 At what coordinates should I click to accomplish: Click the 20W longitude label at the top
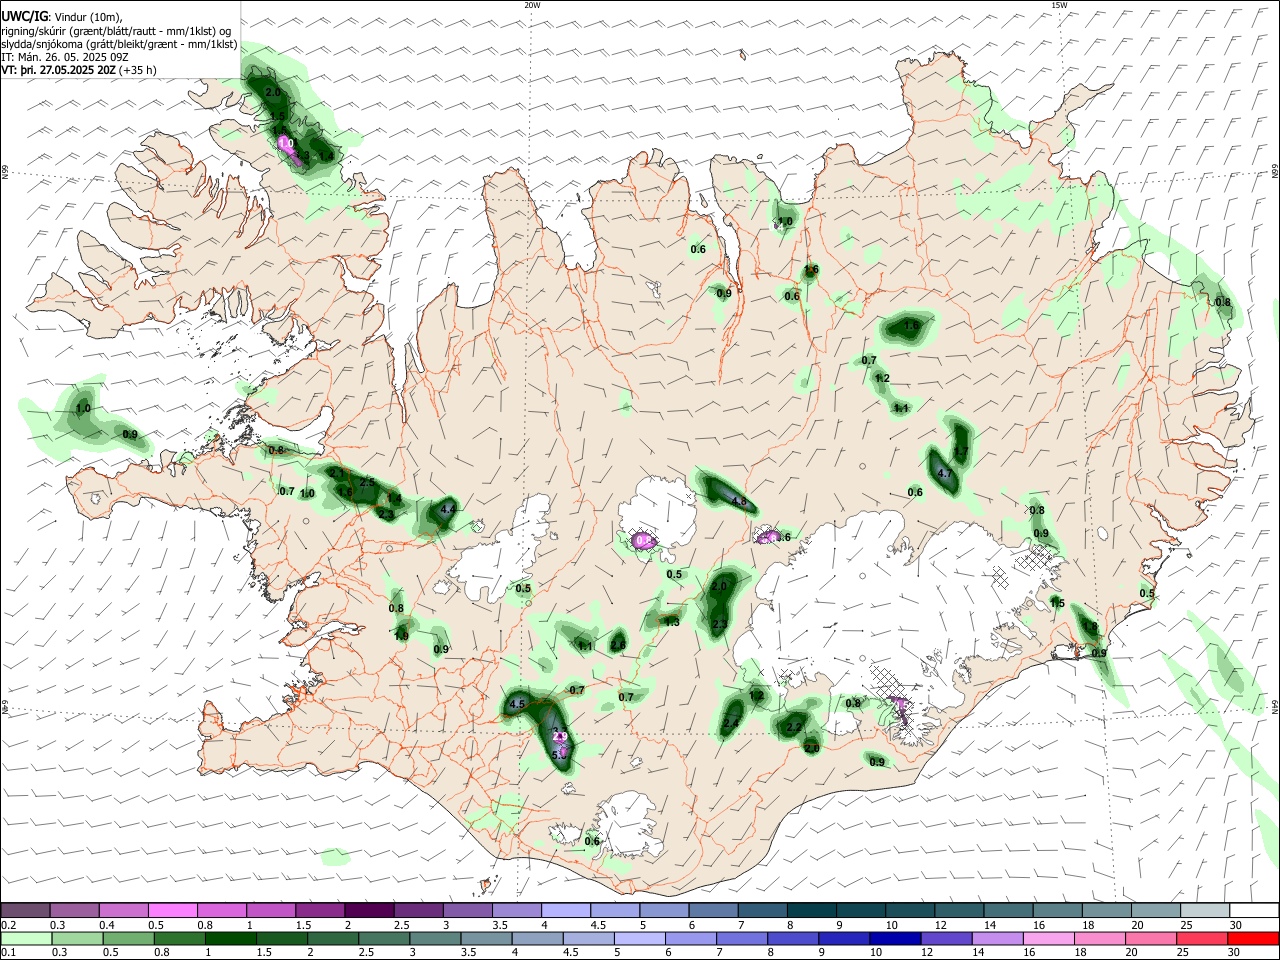(x=532, y=5)
